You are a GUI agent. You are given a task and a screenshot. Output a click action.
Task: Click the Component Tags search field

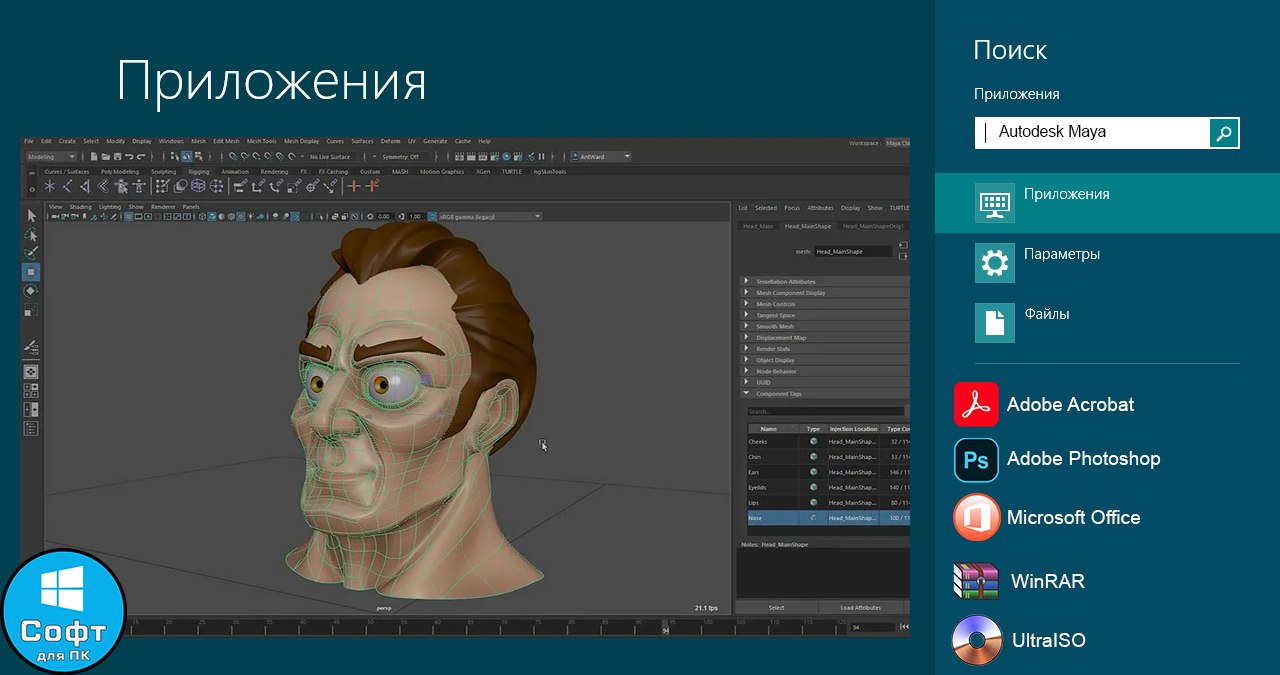pos(825,412)
